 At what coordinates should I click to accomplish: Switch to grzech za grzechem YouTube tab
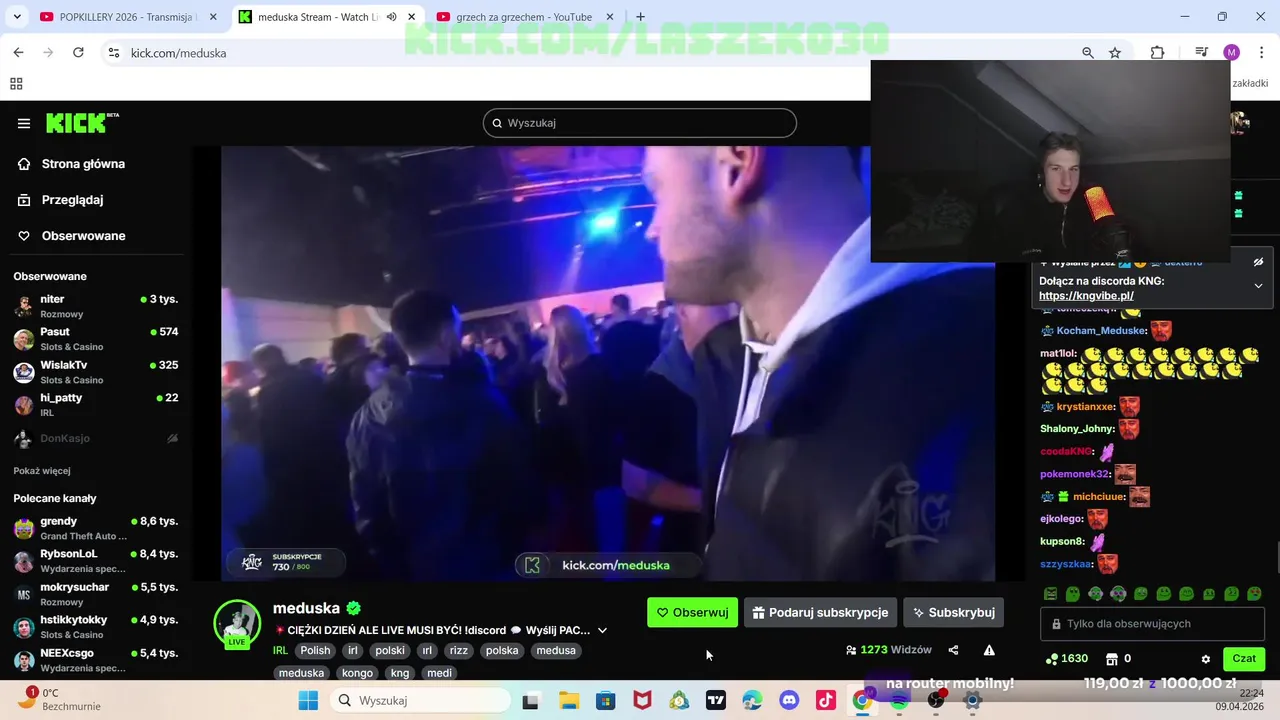(x=525, y=17)
